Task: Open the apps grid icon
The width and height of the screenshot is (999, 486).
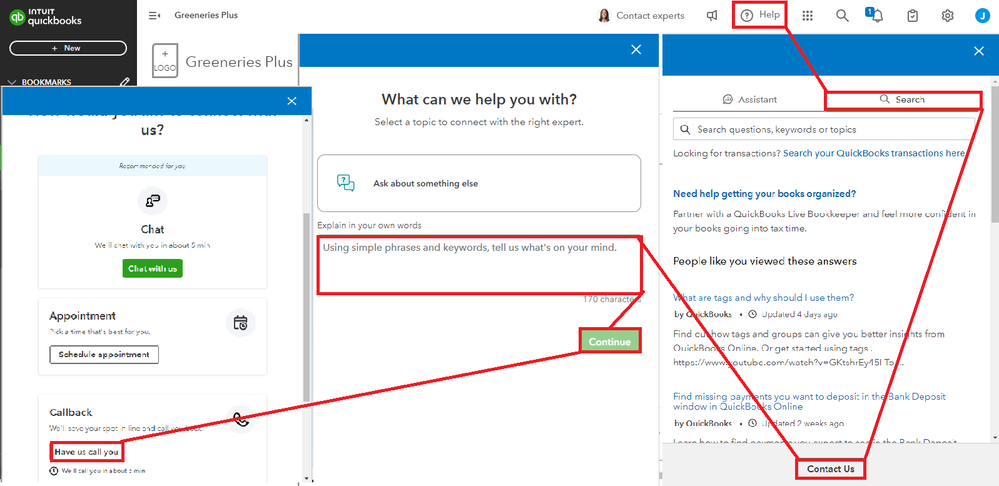Action: (x=807, y=16)
